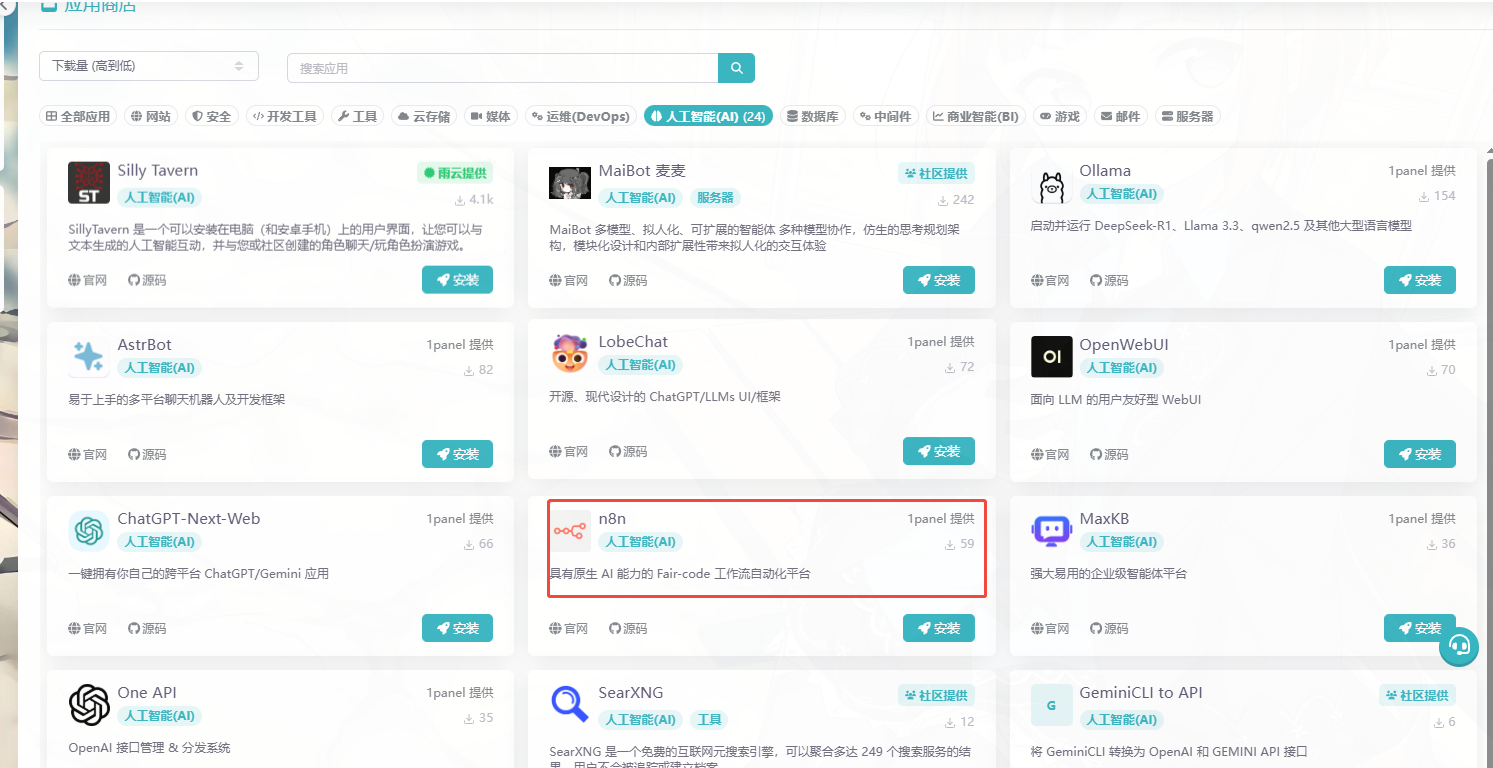Click the MaxKB robot icon
Image resolution: width=1493 pixels, height=768 pixels.
click(1051, 531)
